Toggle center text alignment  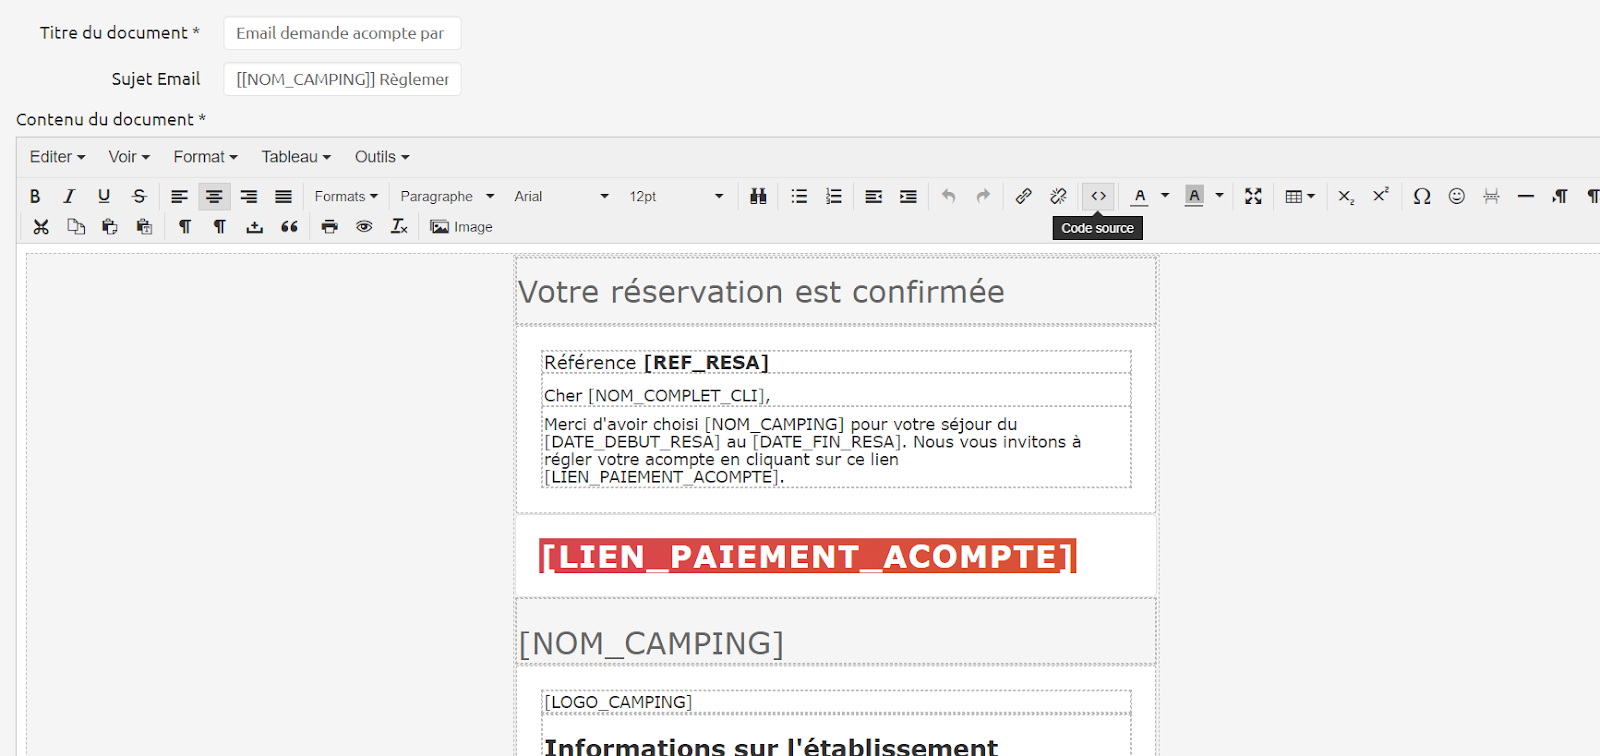coord(214,196)
